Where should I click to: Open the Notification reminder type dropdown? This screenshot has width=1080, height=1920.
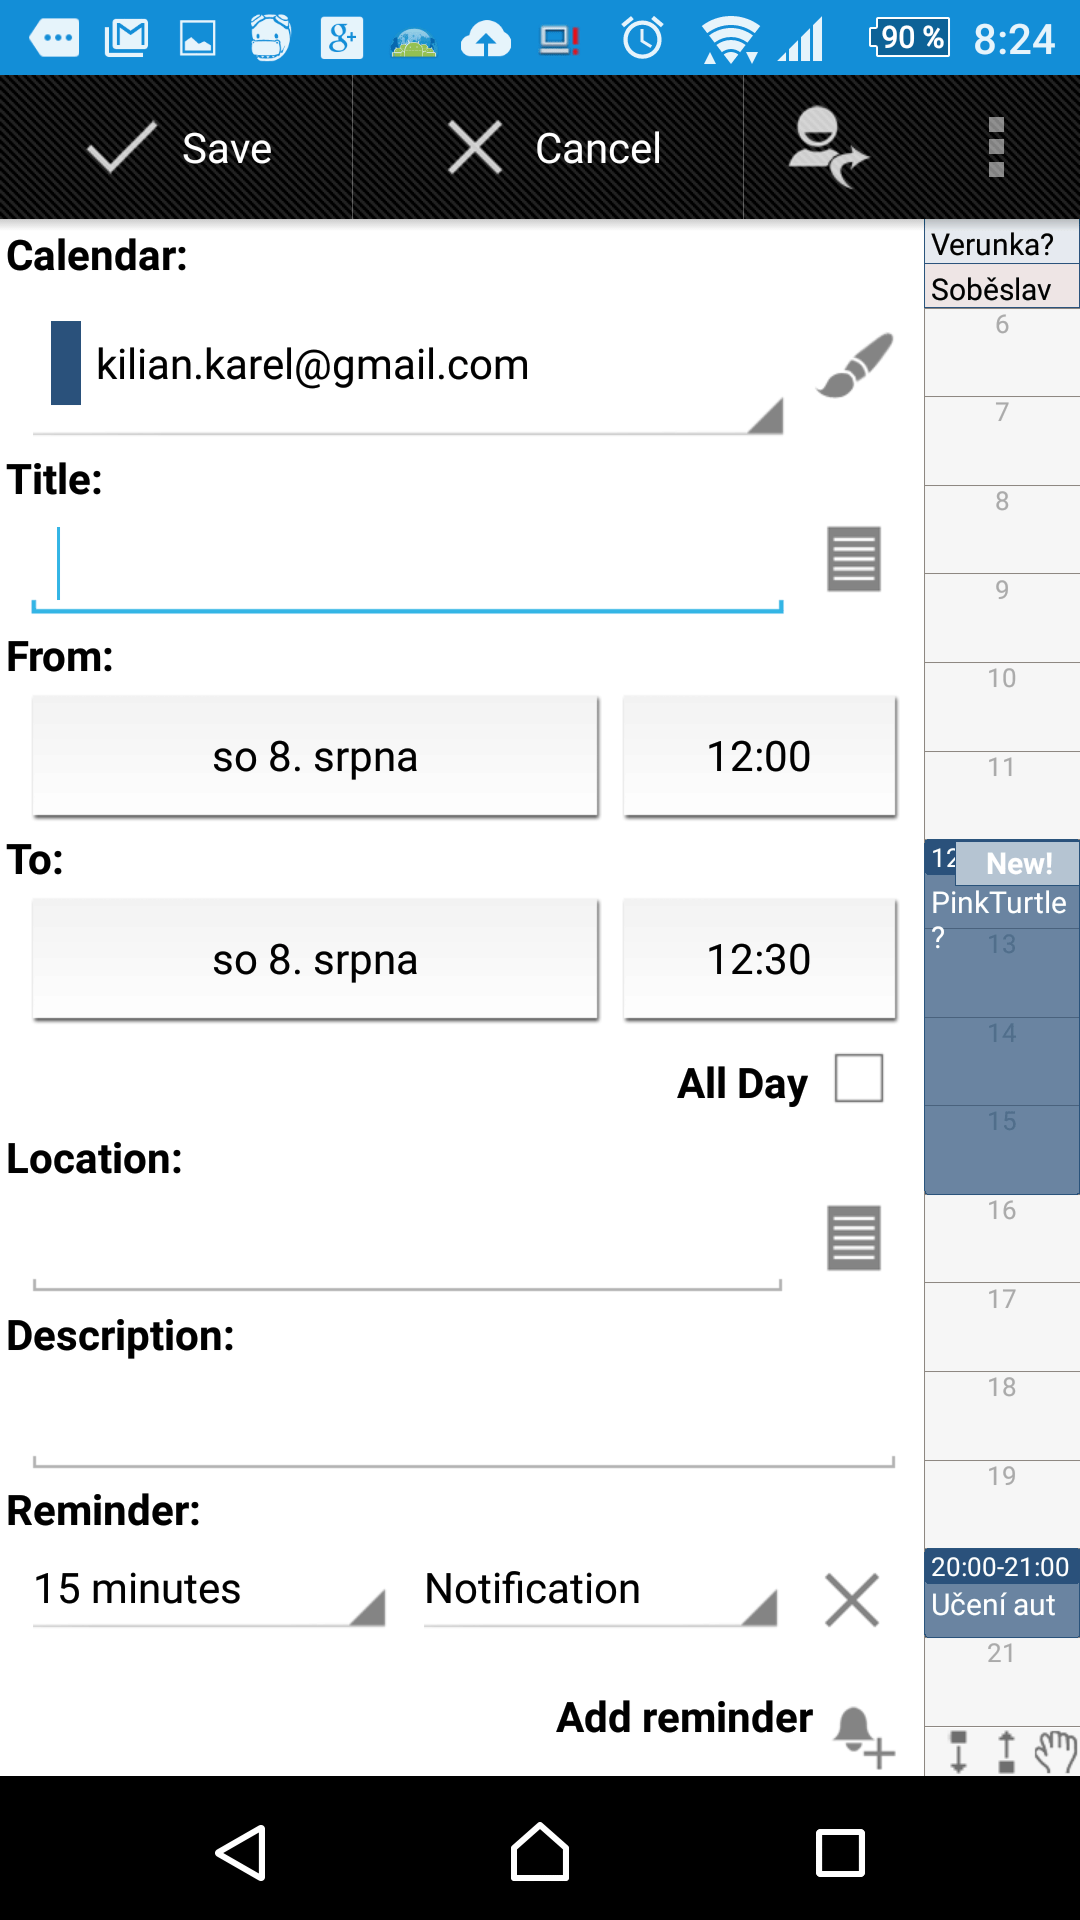[x=600, y=1591]
